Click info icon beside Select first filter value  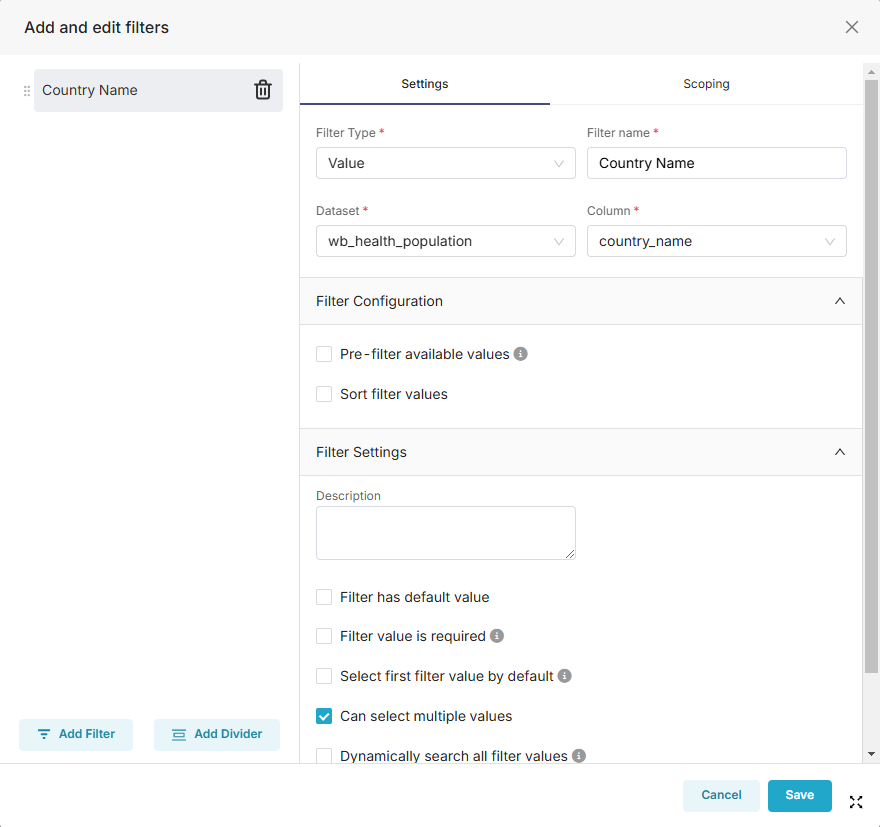click(x=565, y=676)
